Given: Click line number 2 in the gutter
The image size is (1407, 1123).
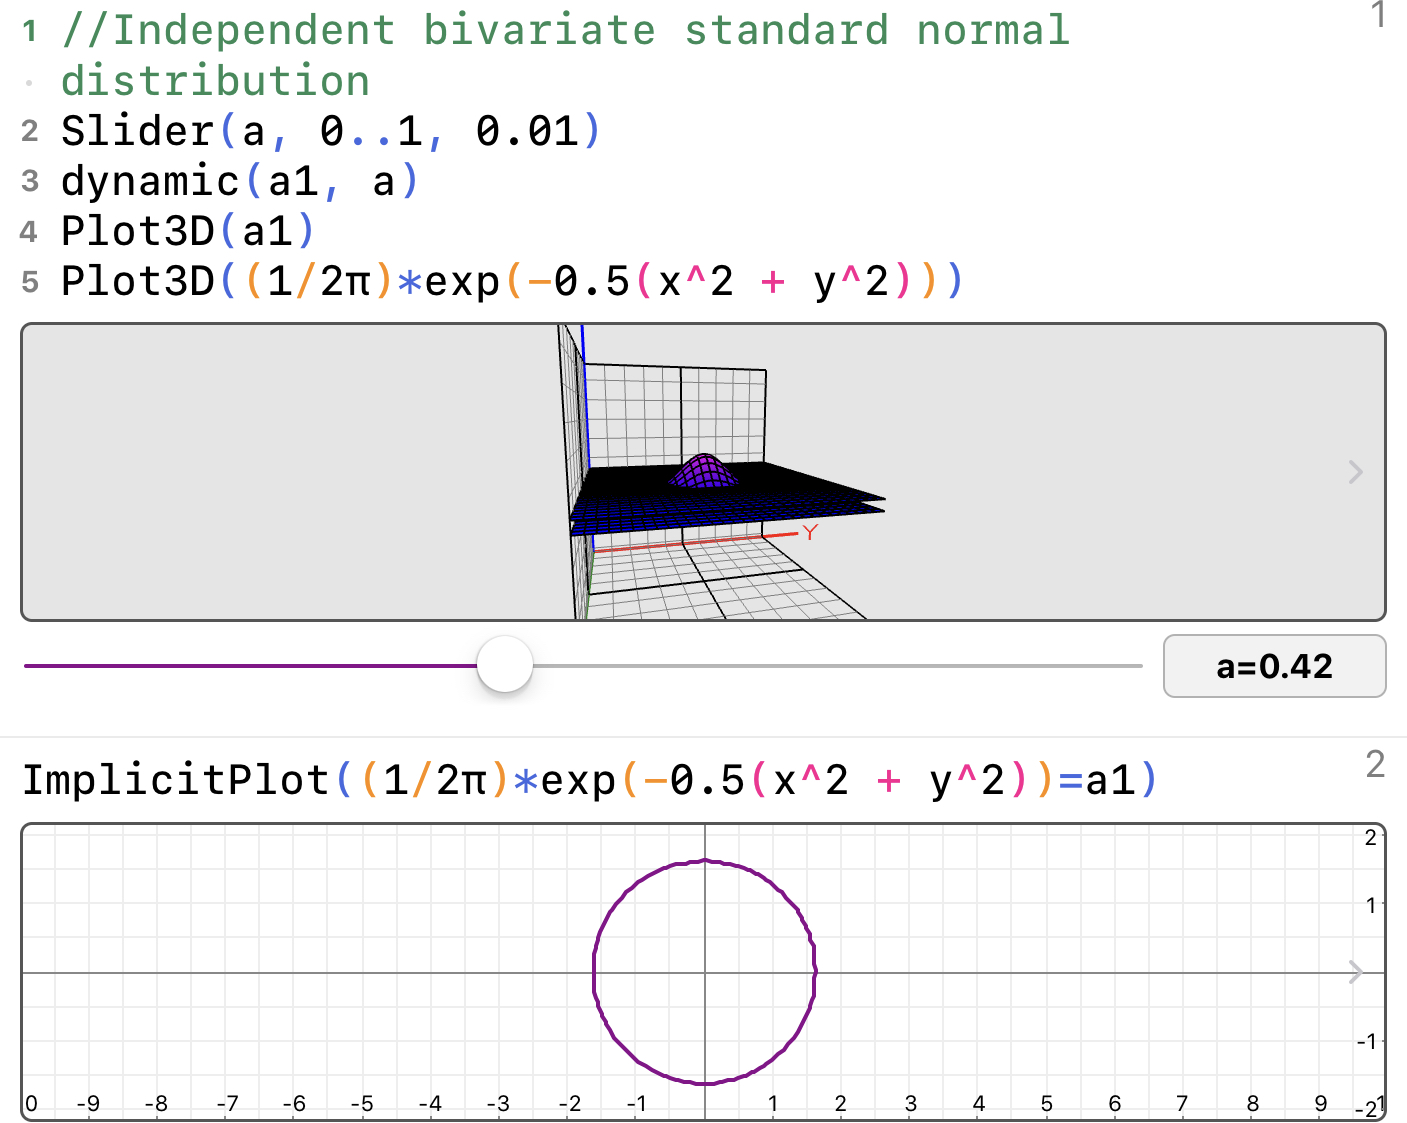Looking at the screenshot, I should 30,131.
